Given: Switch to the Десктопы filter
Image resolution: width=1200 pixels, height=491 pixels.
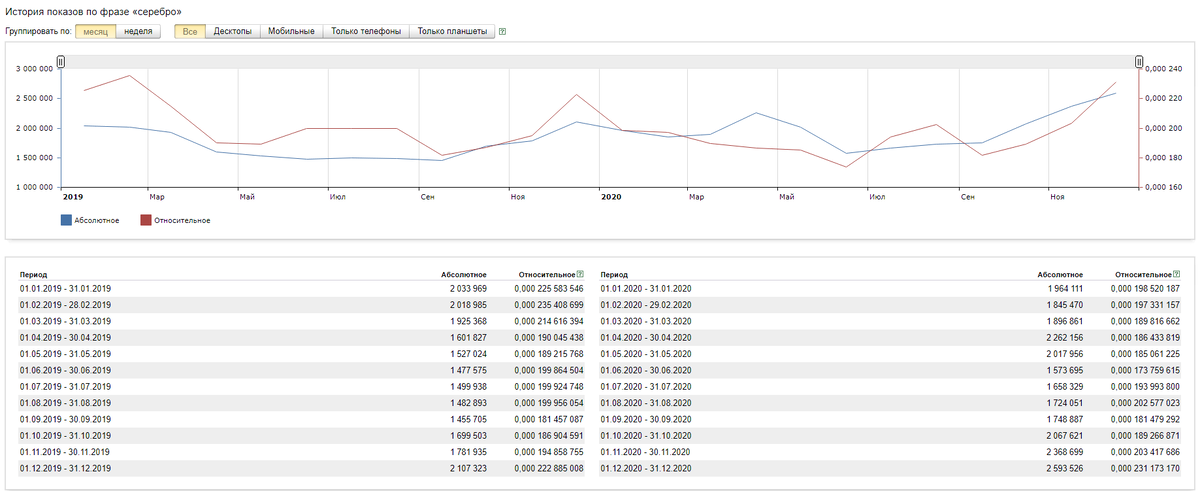Looking at the screenshot, I should pos(234,31).
